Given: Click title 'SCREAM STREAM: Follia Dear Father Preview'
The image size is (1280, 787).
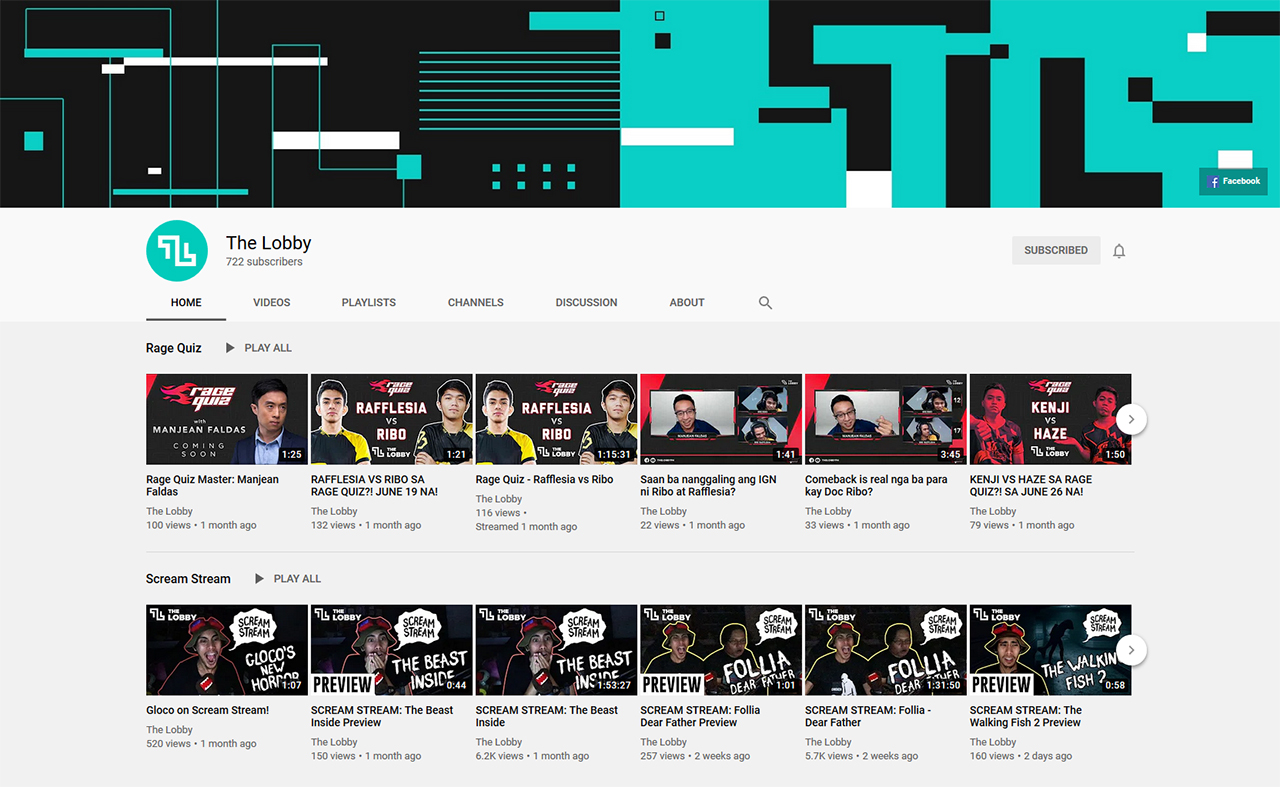Looking at the screenshot, I should coord(700,717).
